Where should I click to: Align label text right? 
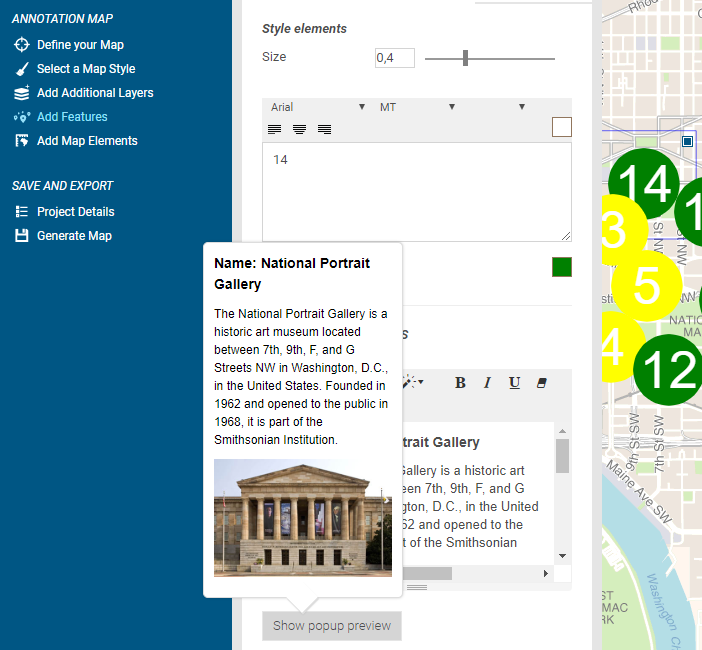click(325, 129)
